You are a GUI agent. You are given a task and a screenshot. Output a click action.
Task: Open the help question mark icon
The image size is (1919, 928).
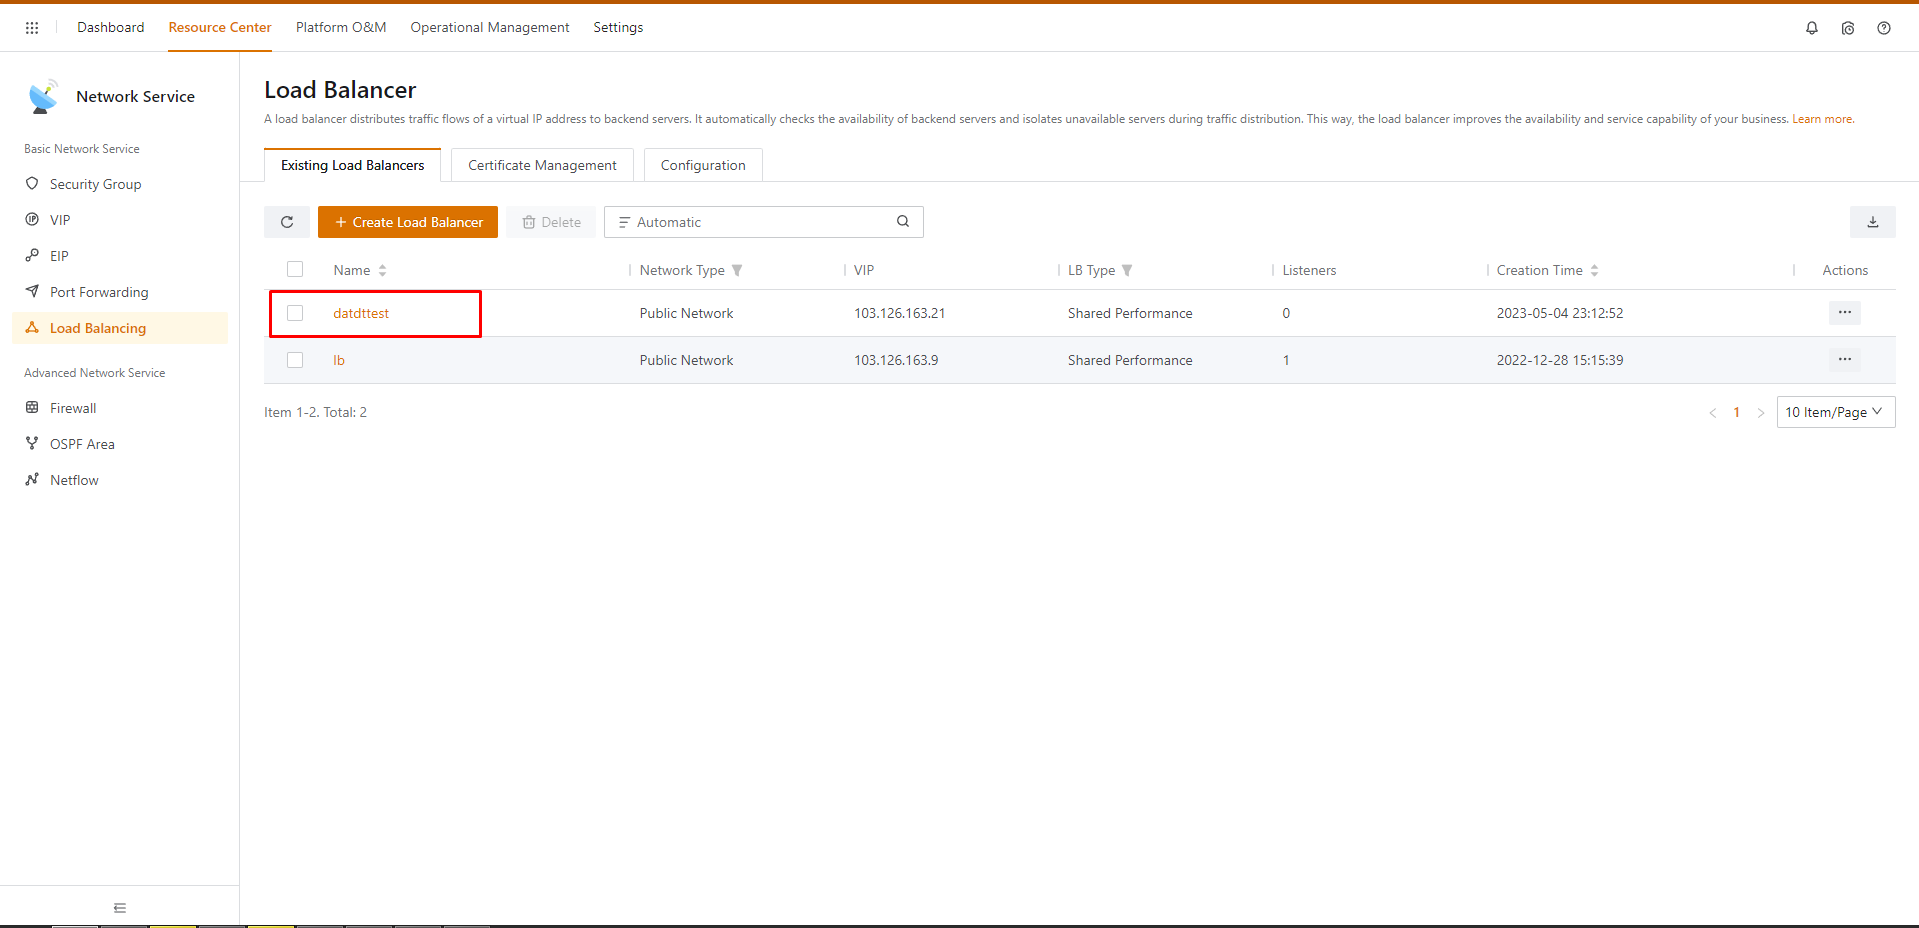(1883, 28)
